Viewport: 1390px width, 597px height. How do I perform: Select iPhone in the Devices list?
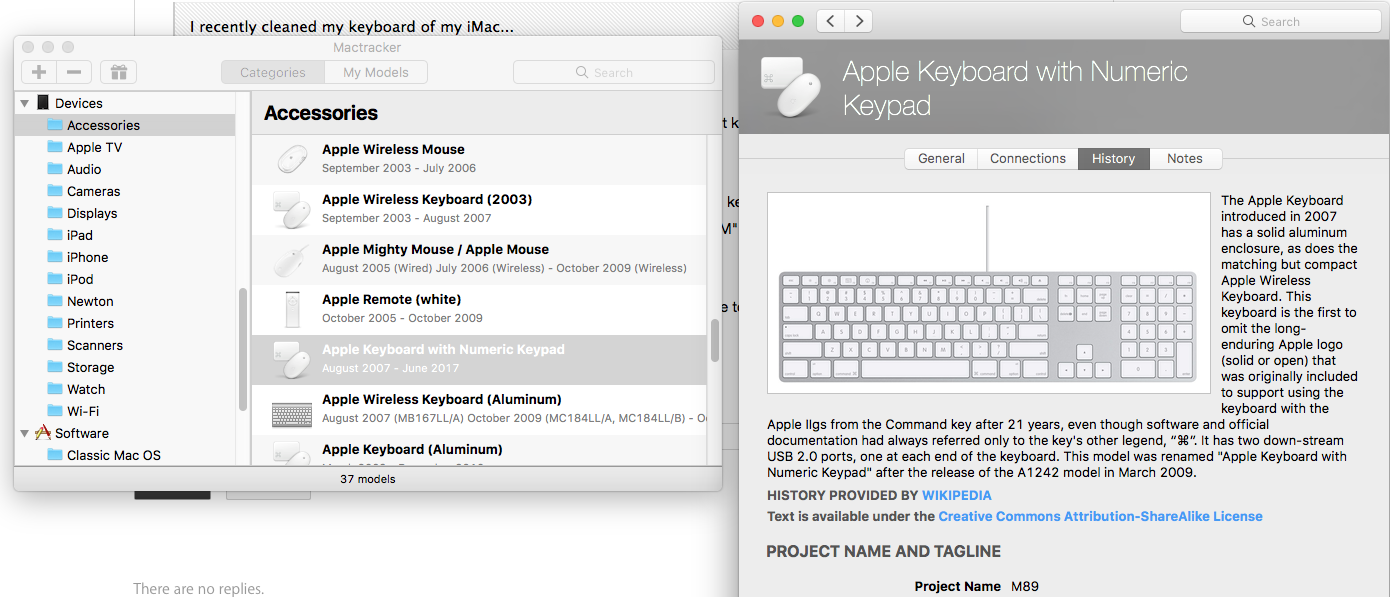tap(125, 257)
